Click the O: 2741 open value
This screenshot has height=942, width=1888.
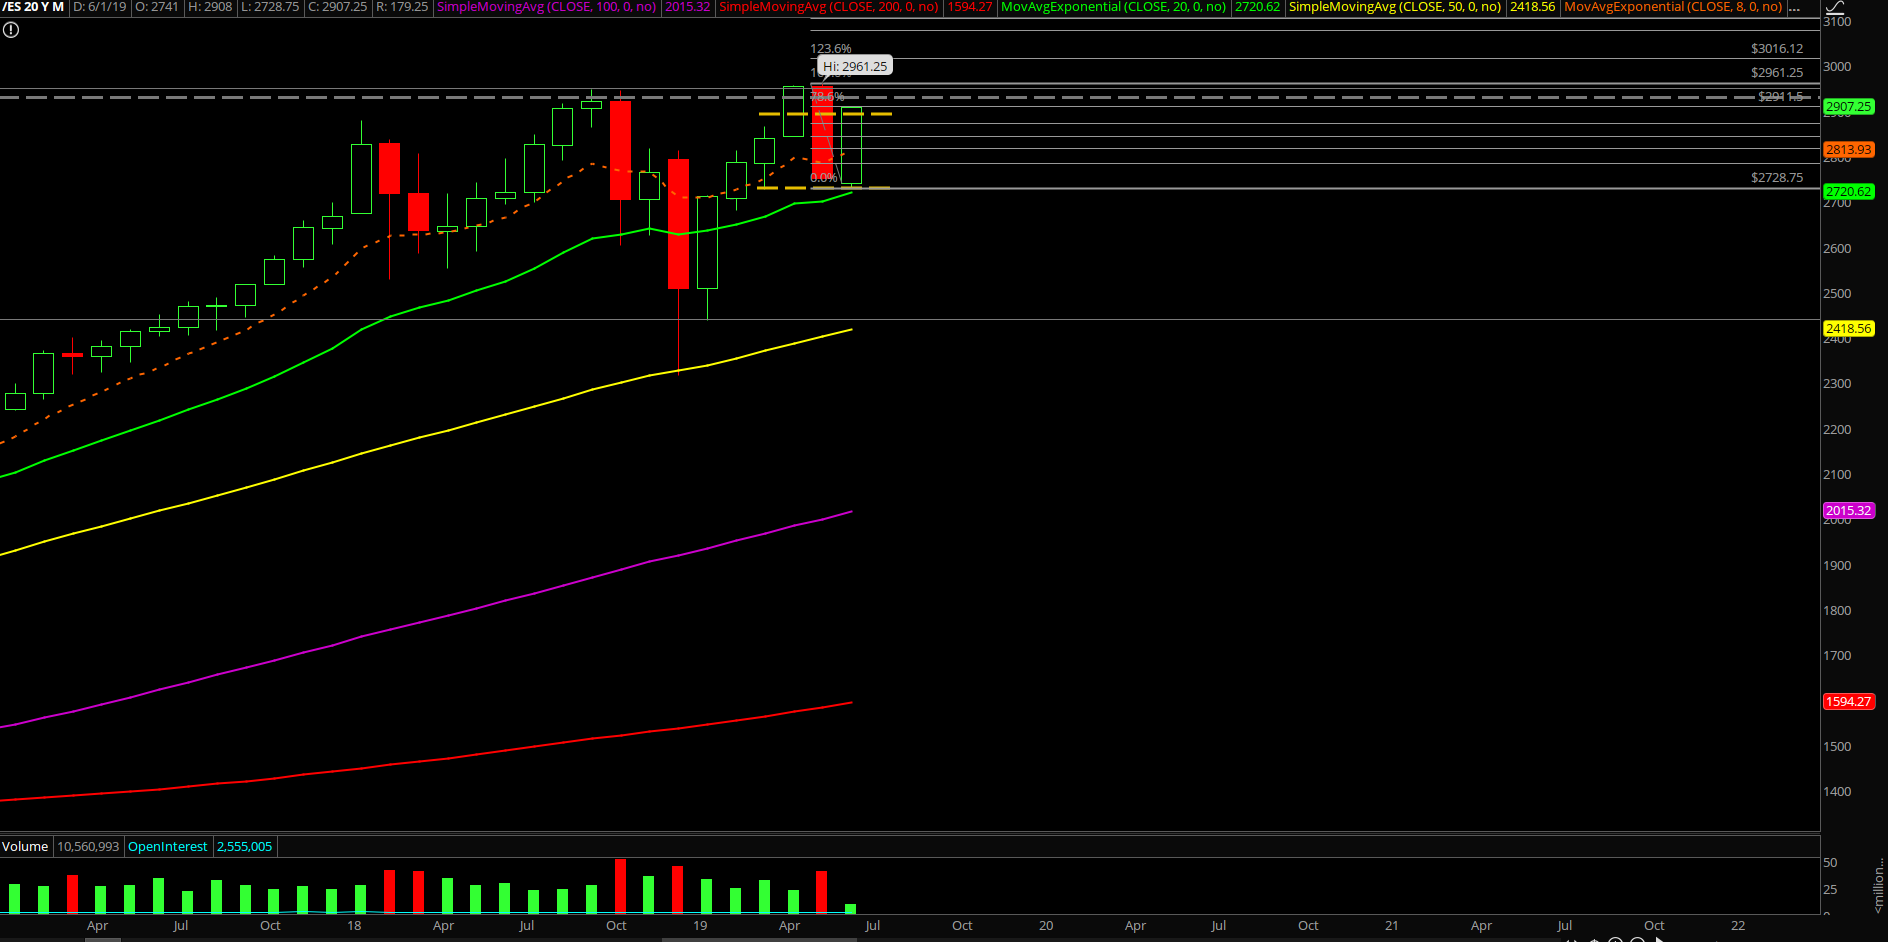click(157, 7)
